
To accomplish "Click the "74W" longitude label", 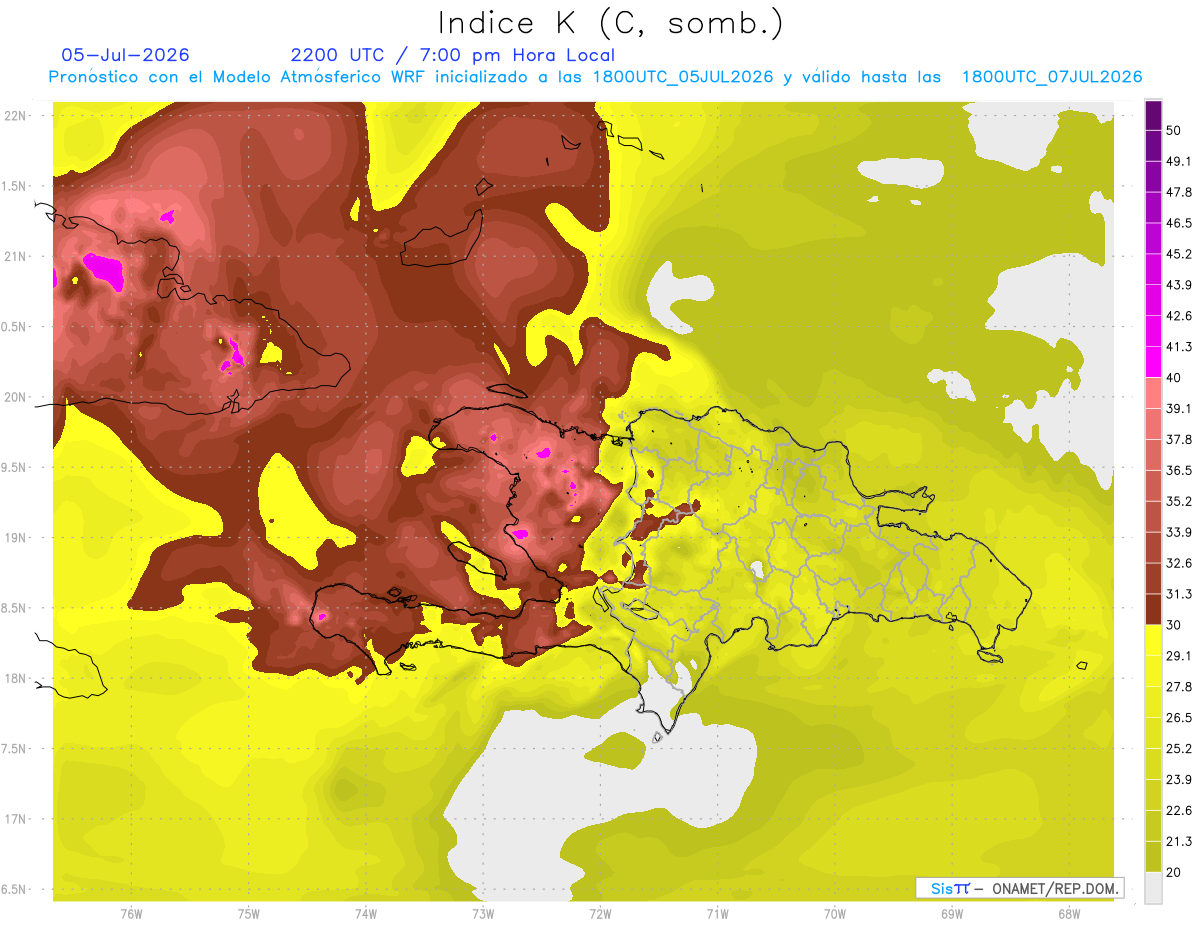I will tap(365, 913).
